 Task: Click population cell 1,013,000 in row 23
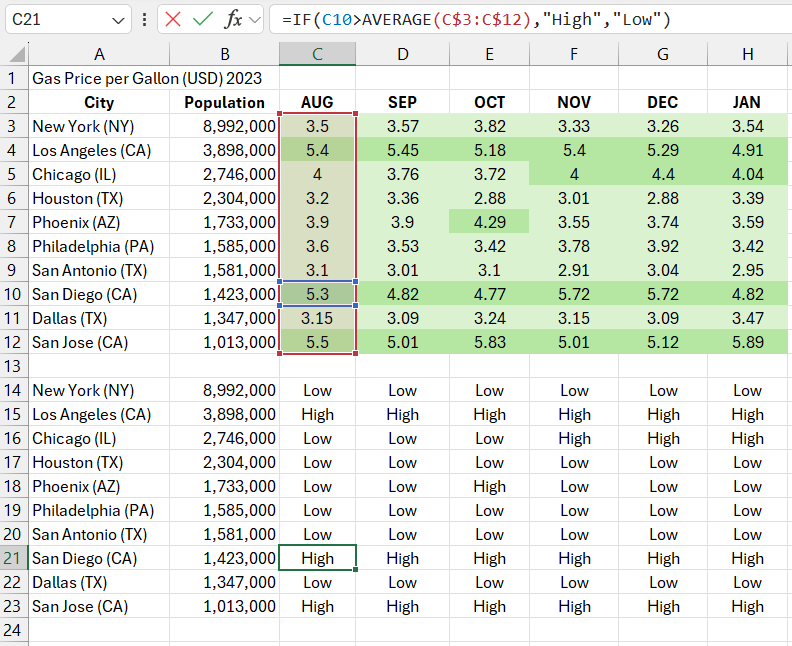point(225,606)
